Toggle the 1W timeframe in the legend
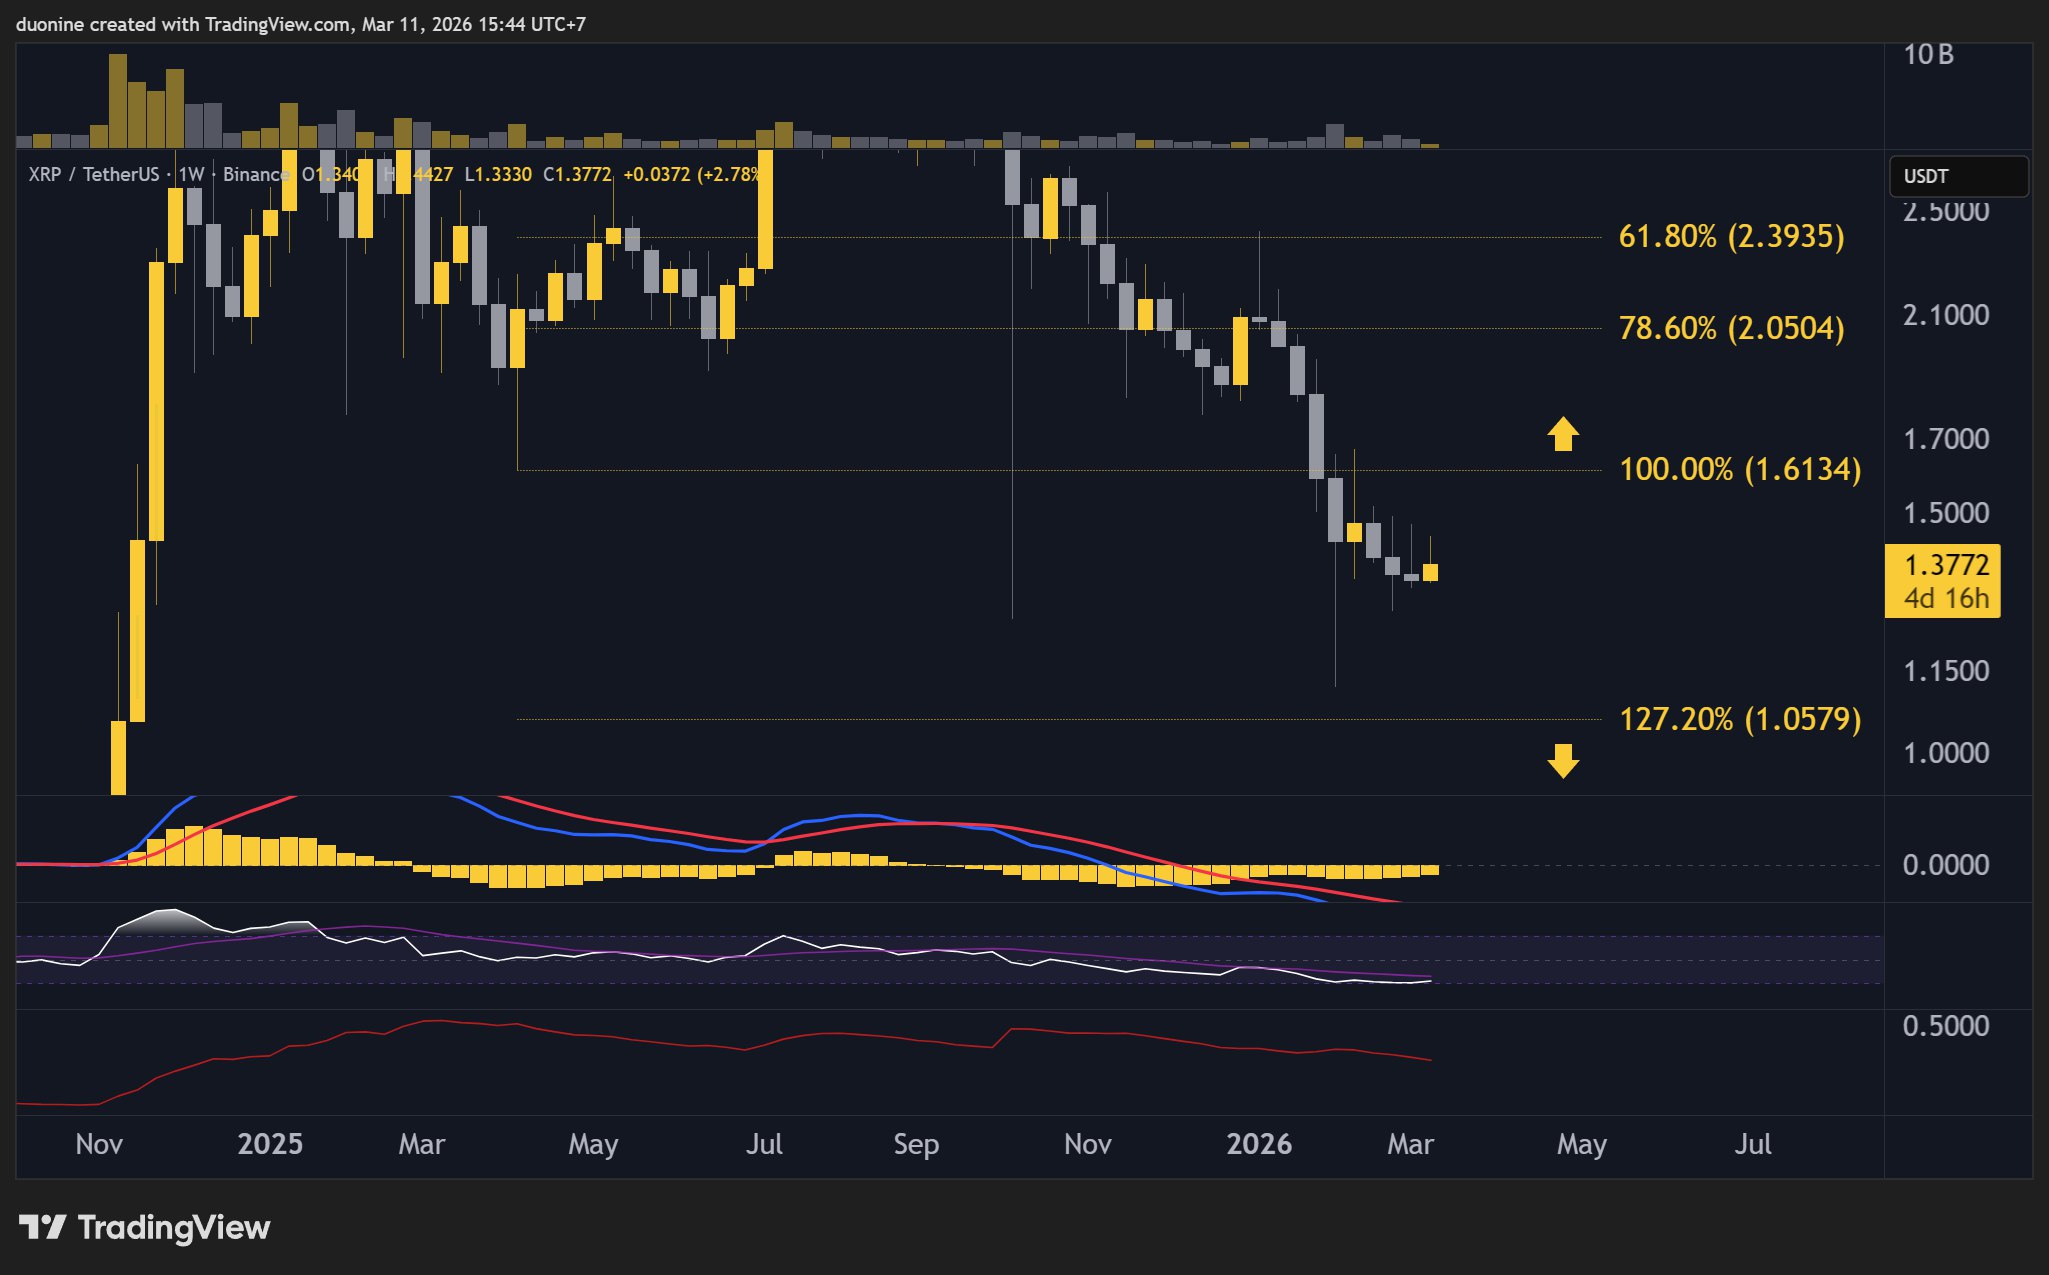 189,174
